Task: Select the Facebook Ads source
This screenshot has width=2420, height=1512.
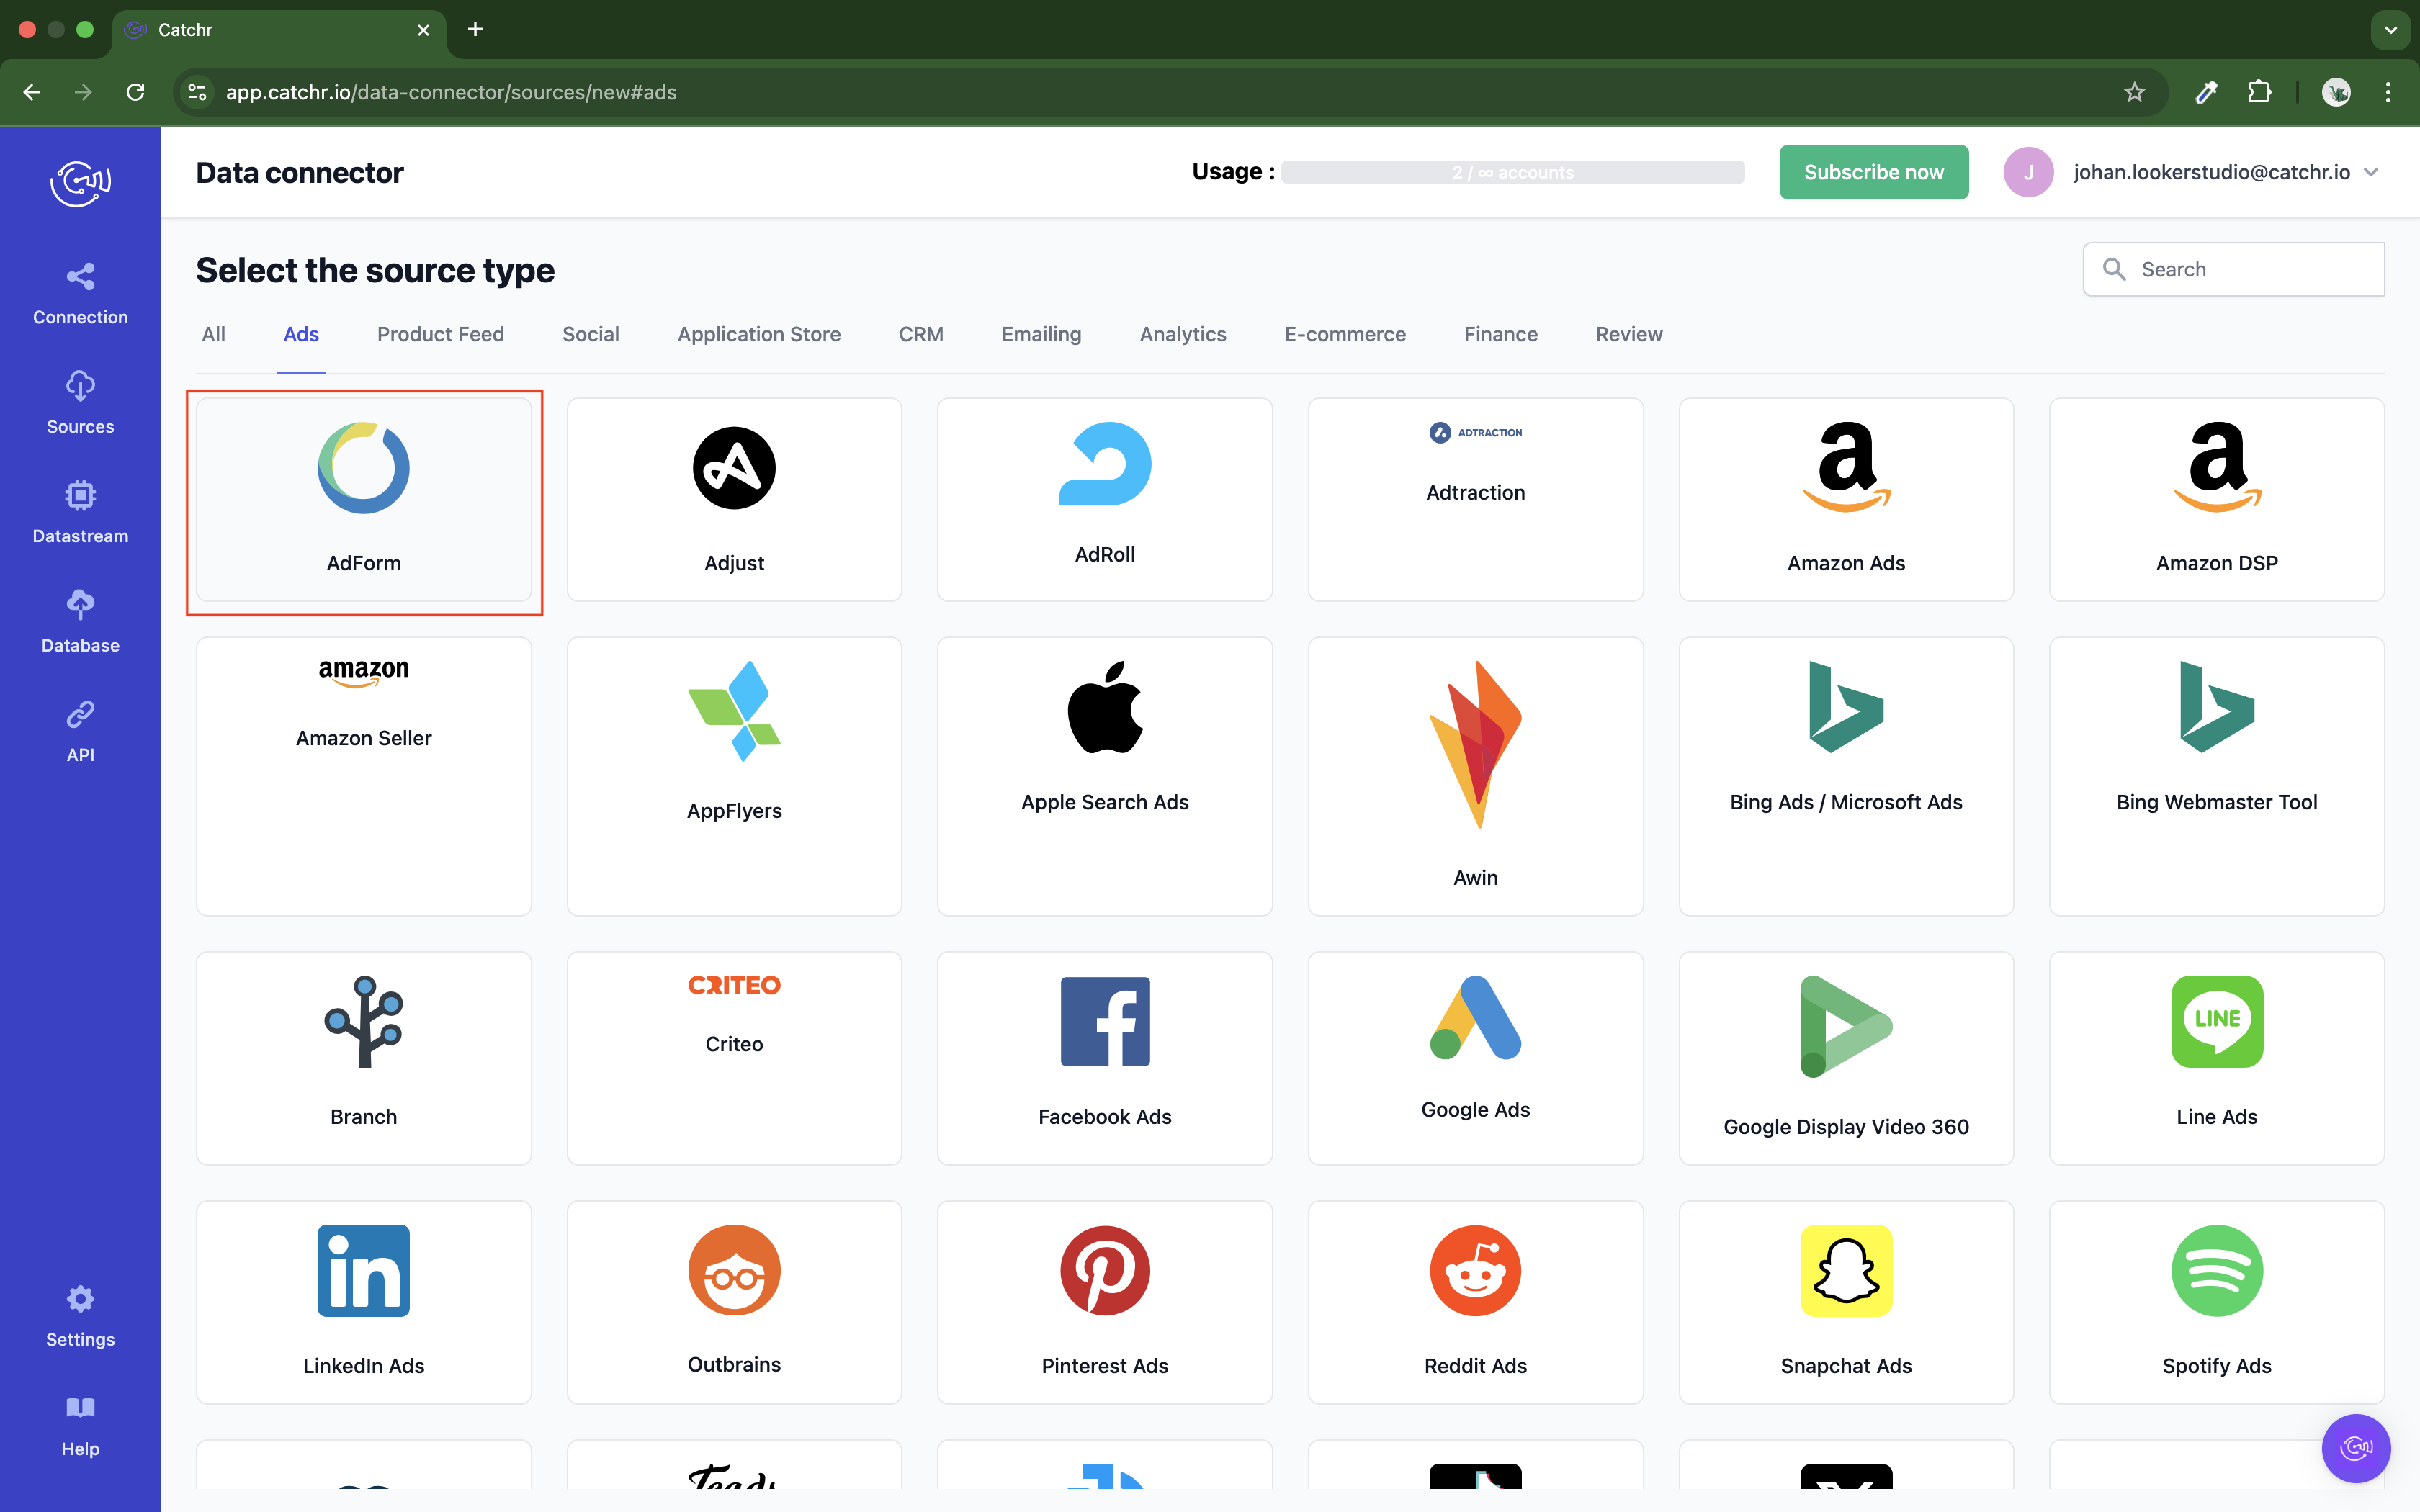Action: [1105, 1058]
